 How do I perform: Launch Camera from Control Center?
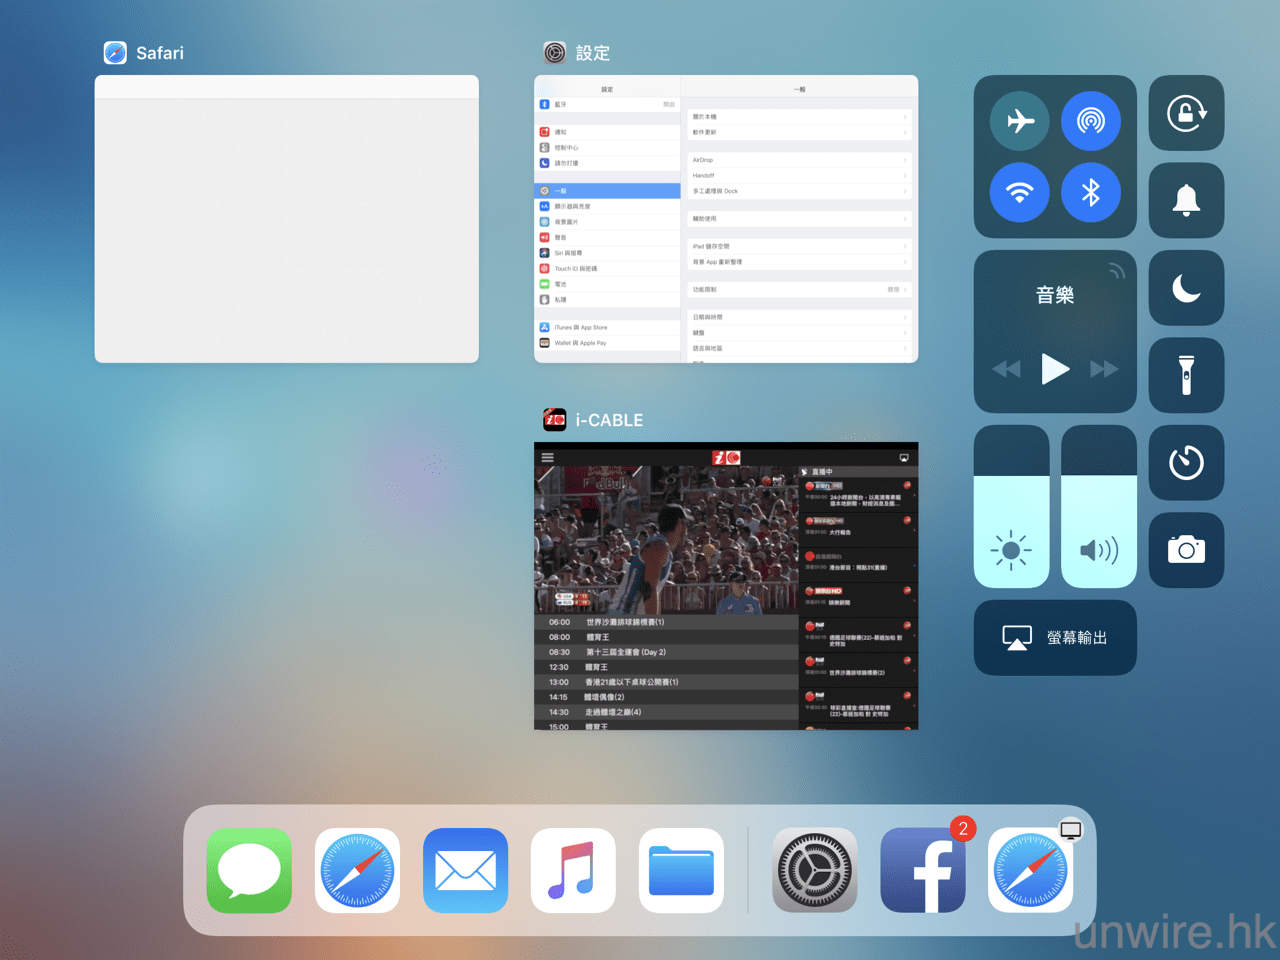(x=1186, y=550)
